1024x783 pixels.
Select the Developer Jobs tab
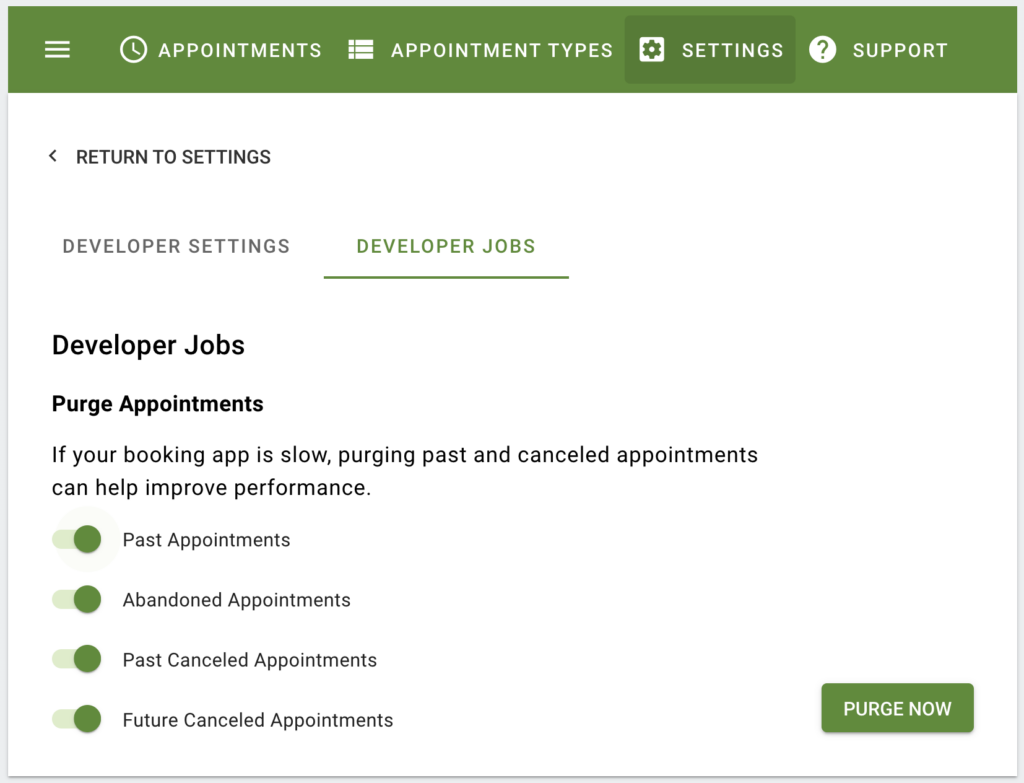[x=446, y=246]
